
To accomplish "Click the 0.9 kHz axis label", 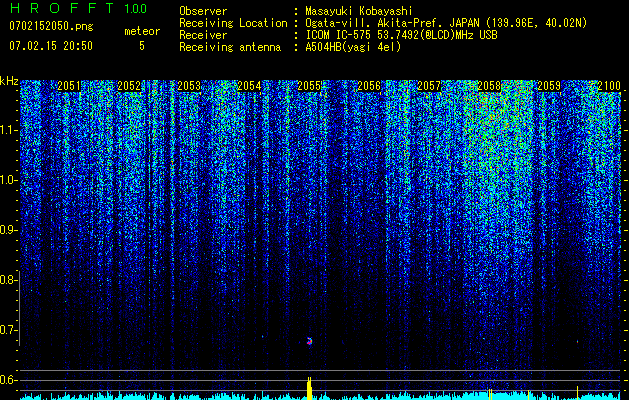I will coord(9,230).
